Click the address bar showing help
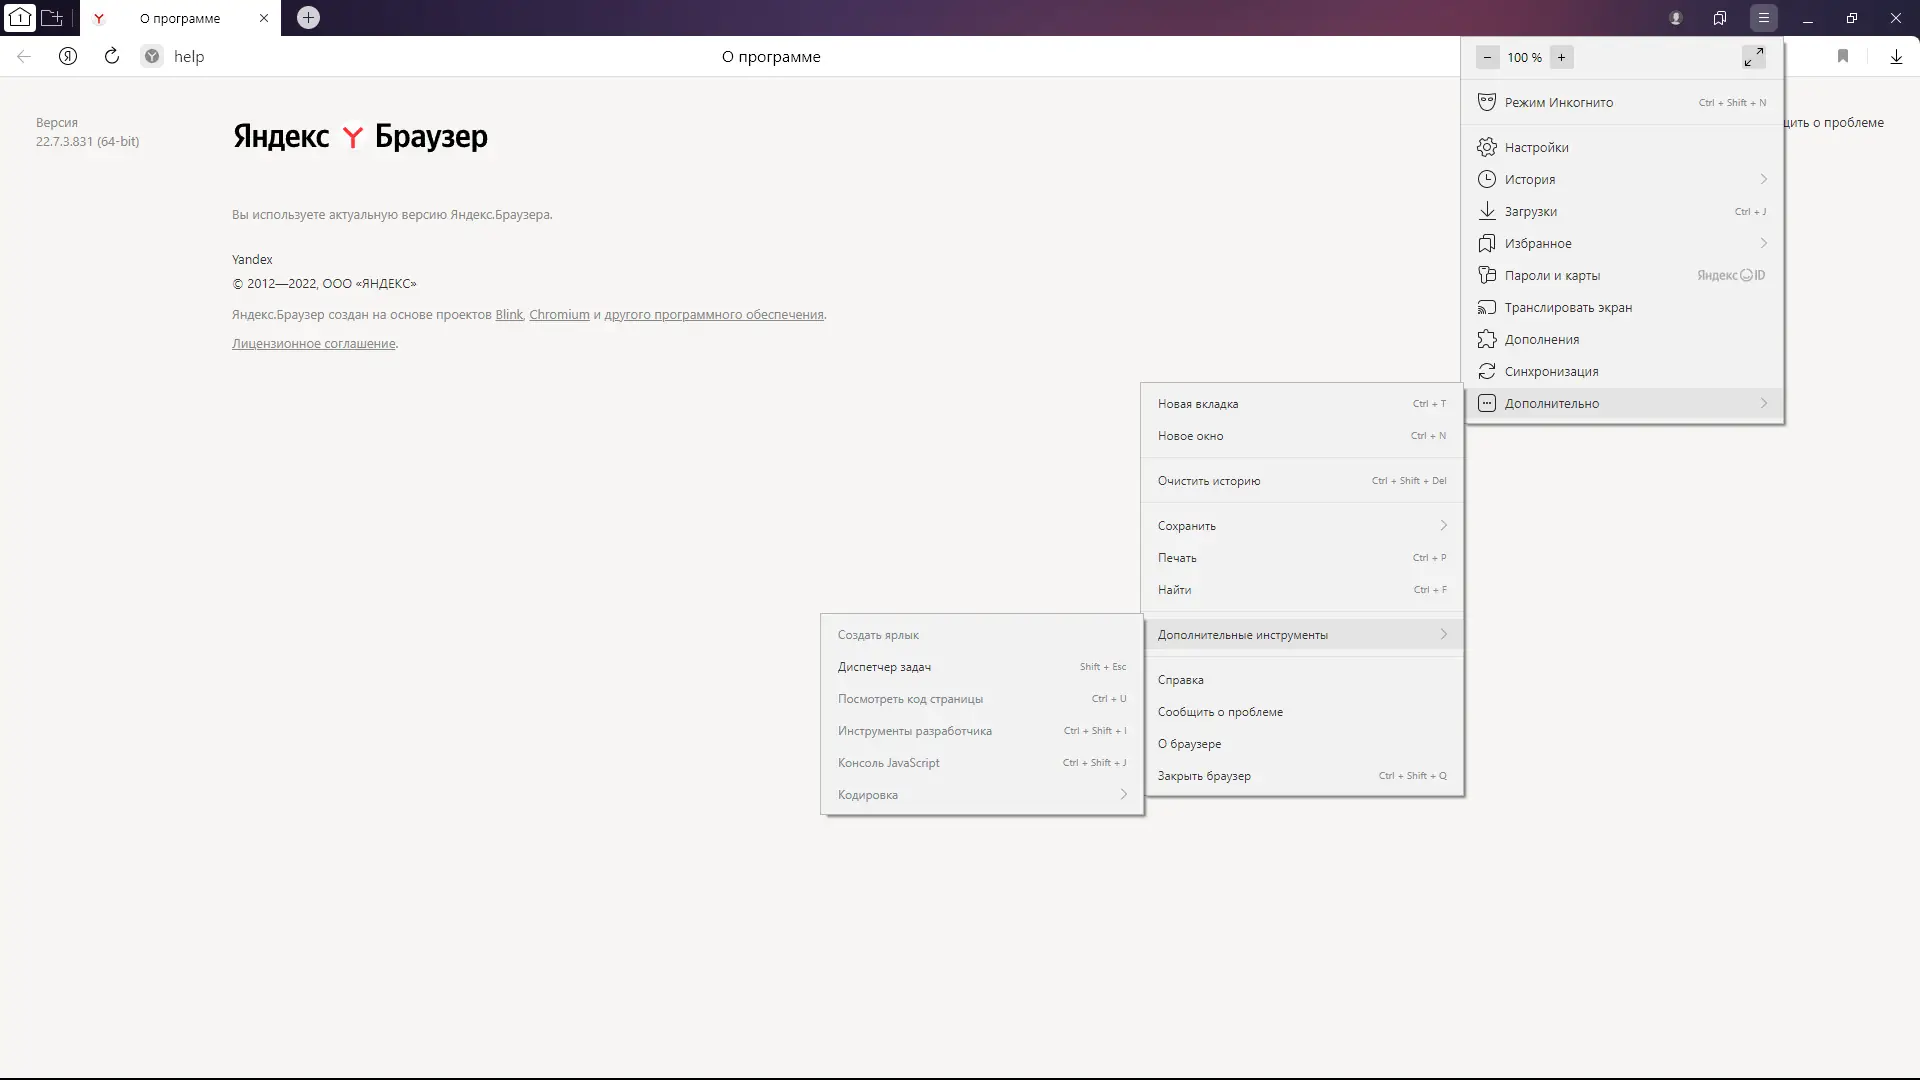Viewport: 1920px width, 1080px height. tap(188, 57)
